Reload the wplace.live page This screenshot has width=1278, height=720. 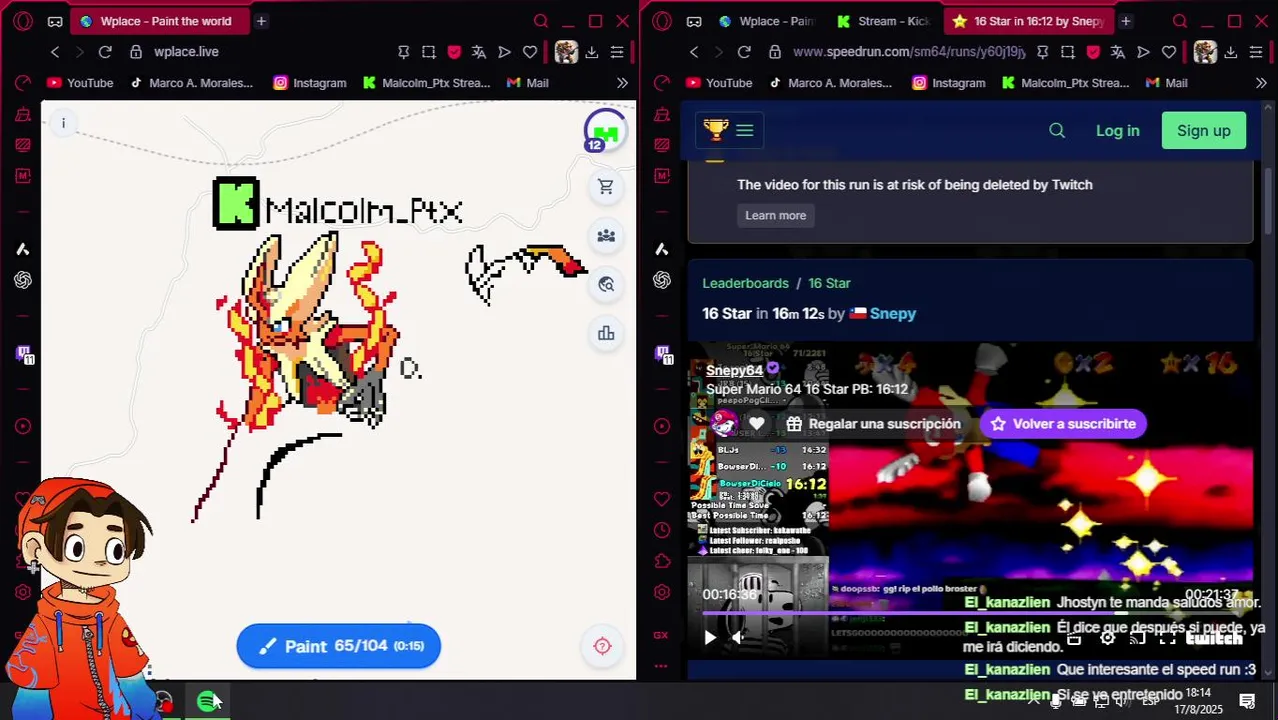[105, 52]
